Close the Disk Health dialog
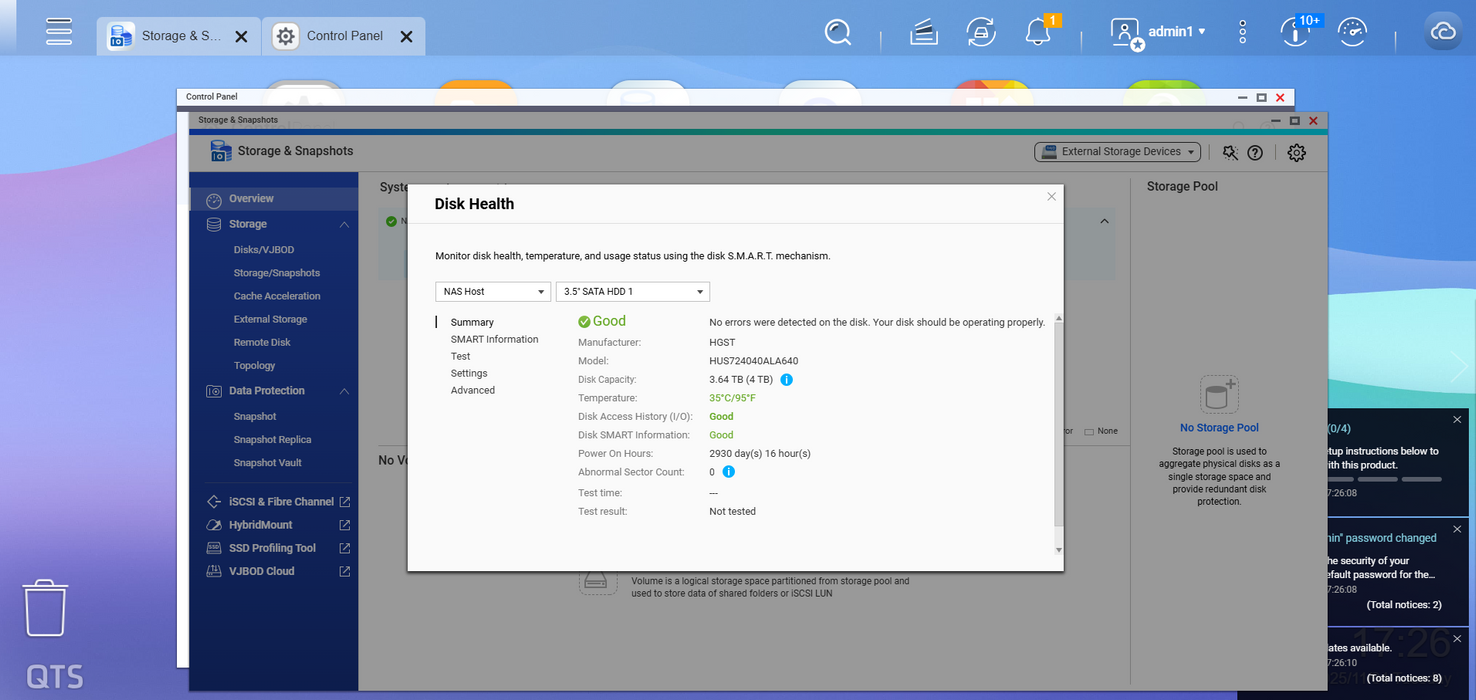1476x700 pixels. pyautogui.click(x=1051, y=197)
